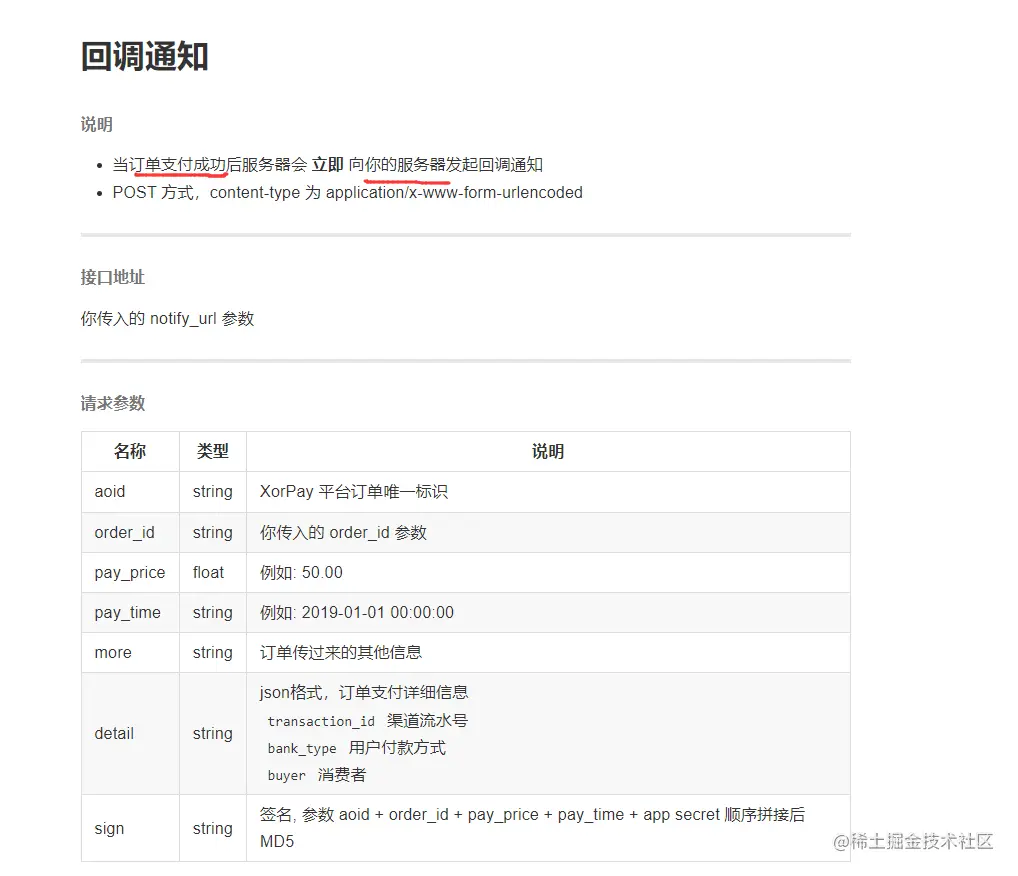Click the 接口地址 section heading
The width and height of the screenshot is (1018, 876).
coord(112,277)
